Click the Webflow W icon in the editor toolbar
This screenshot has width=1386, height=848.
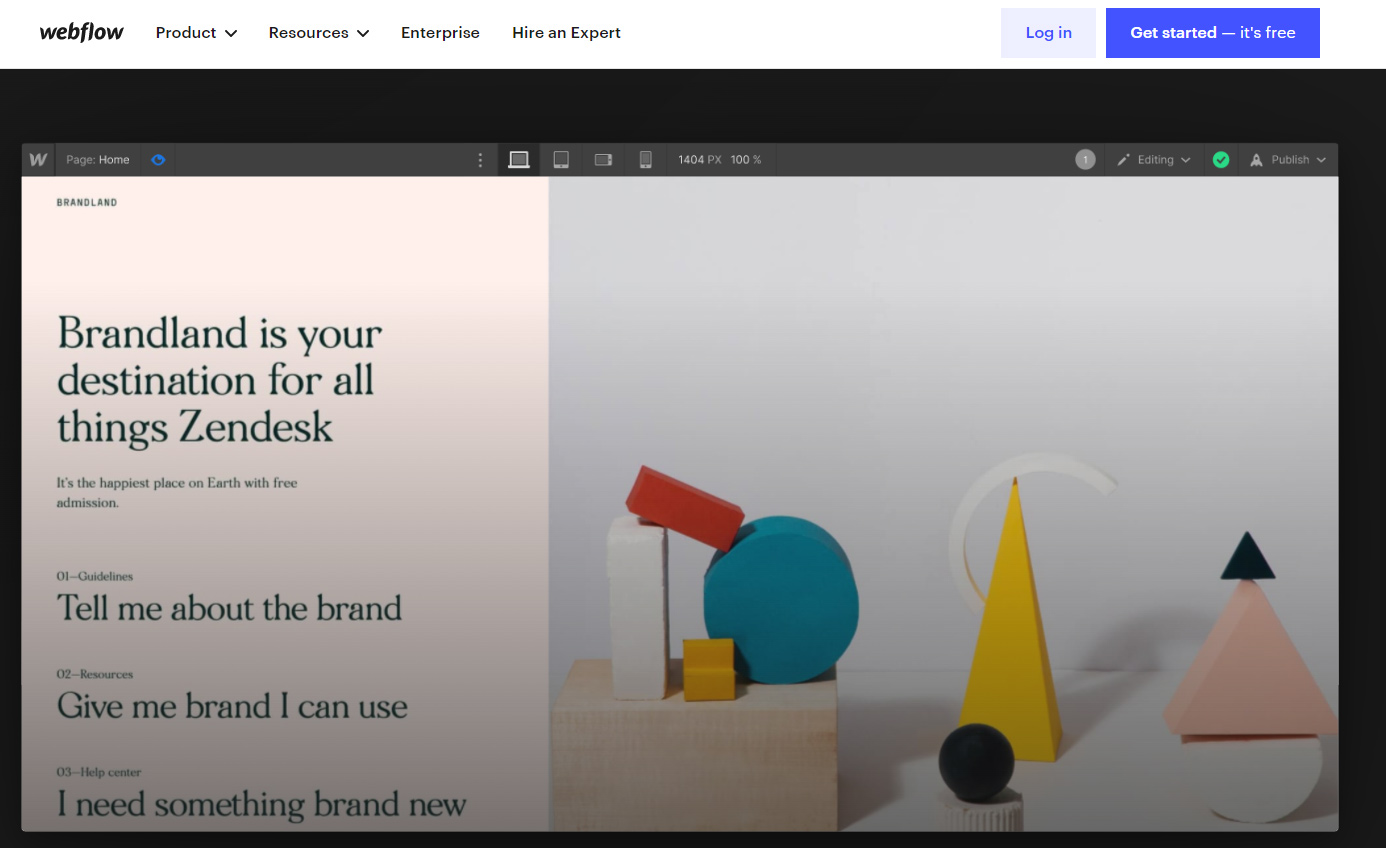tap(38, 160)
